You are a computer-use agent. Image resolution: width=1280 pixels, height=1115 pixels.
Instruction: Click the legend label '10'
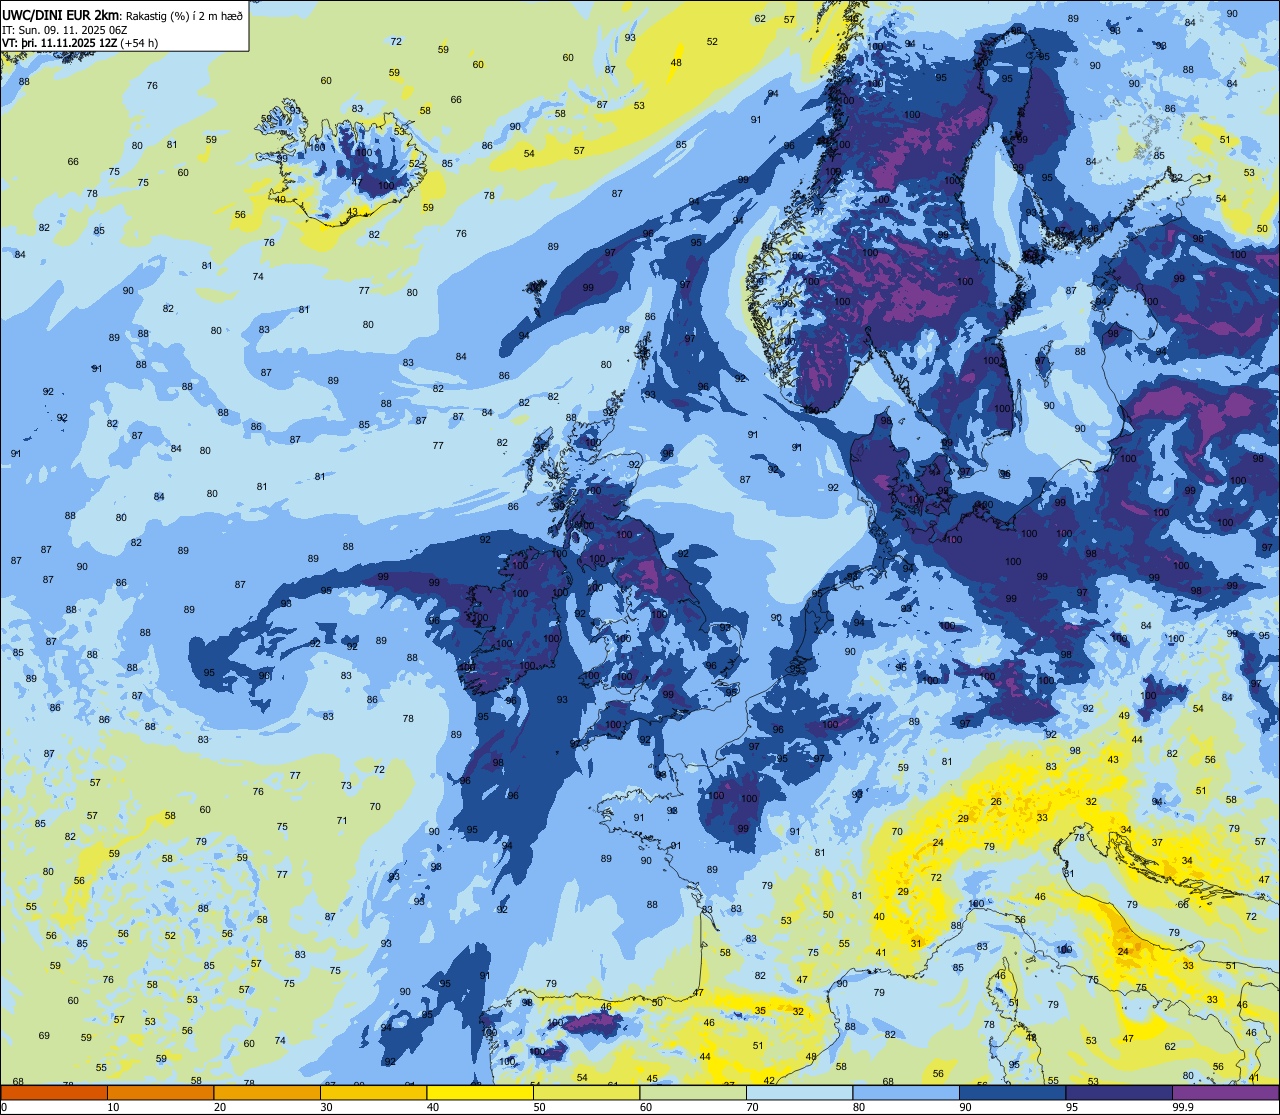(113, 1107)
